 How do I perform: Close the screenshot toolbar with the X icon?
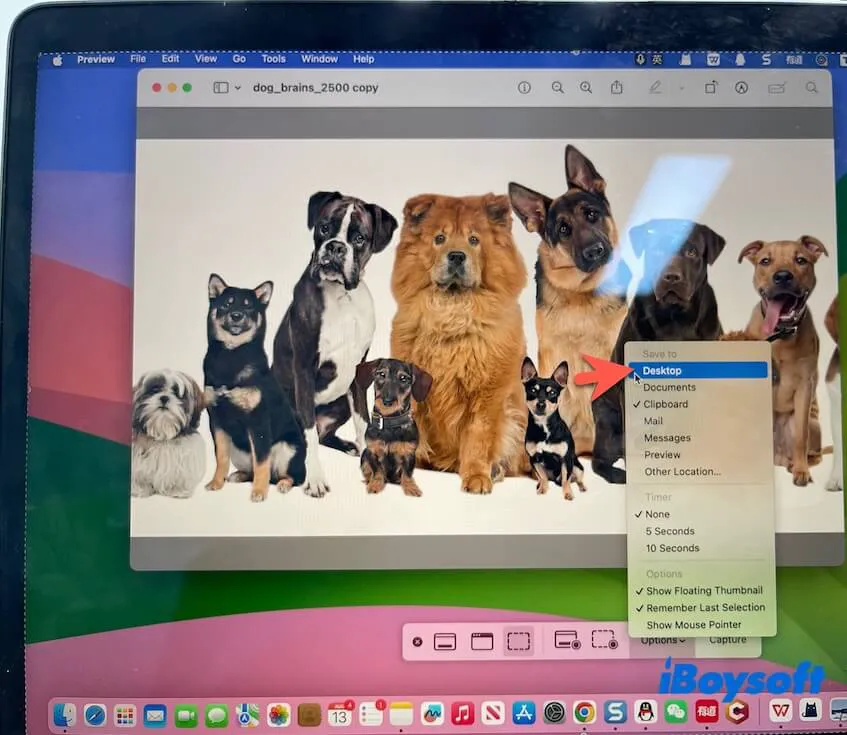(x=417, y=642)
